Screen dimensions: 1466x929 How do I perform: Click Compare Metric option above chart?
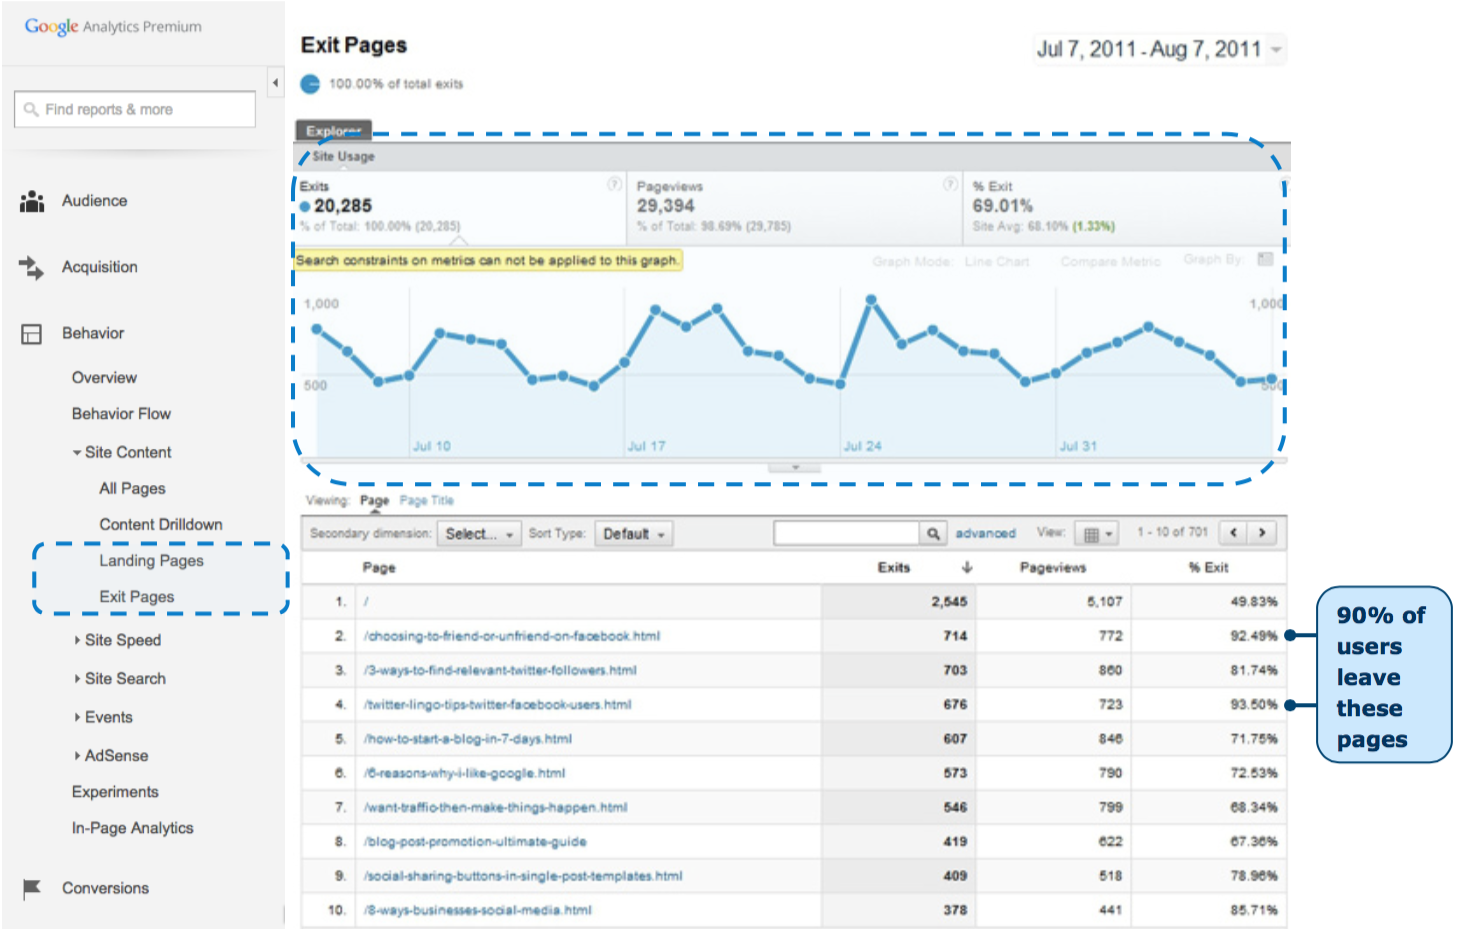[x=1110, y=262]
